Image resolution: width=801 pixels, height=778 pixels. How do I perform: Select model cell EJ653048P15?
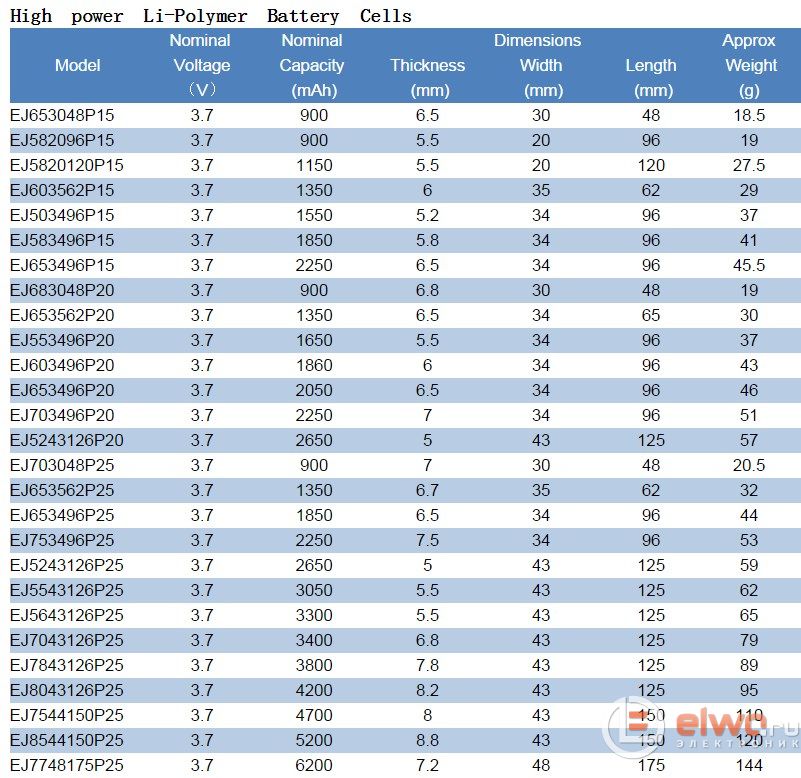pyautogui.click(x=62, y=115)
